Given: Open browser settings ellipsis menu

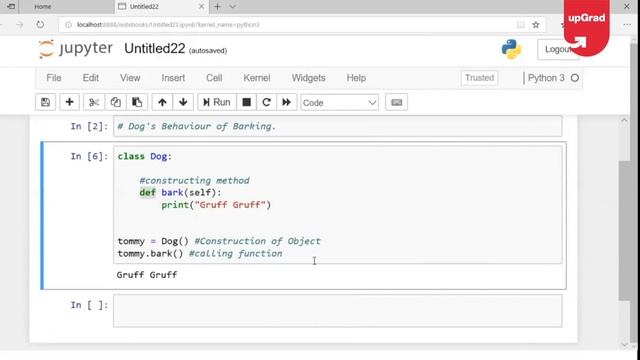Looking at the screenshot, I should (627, 25).
